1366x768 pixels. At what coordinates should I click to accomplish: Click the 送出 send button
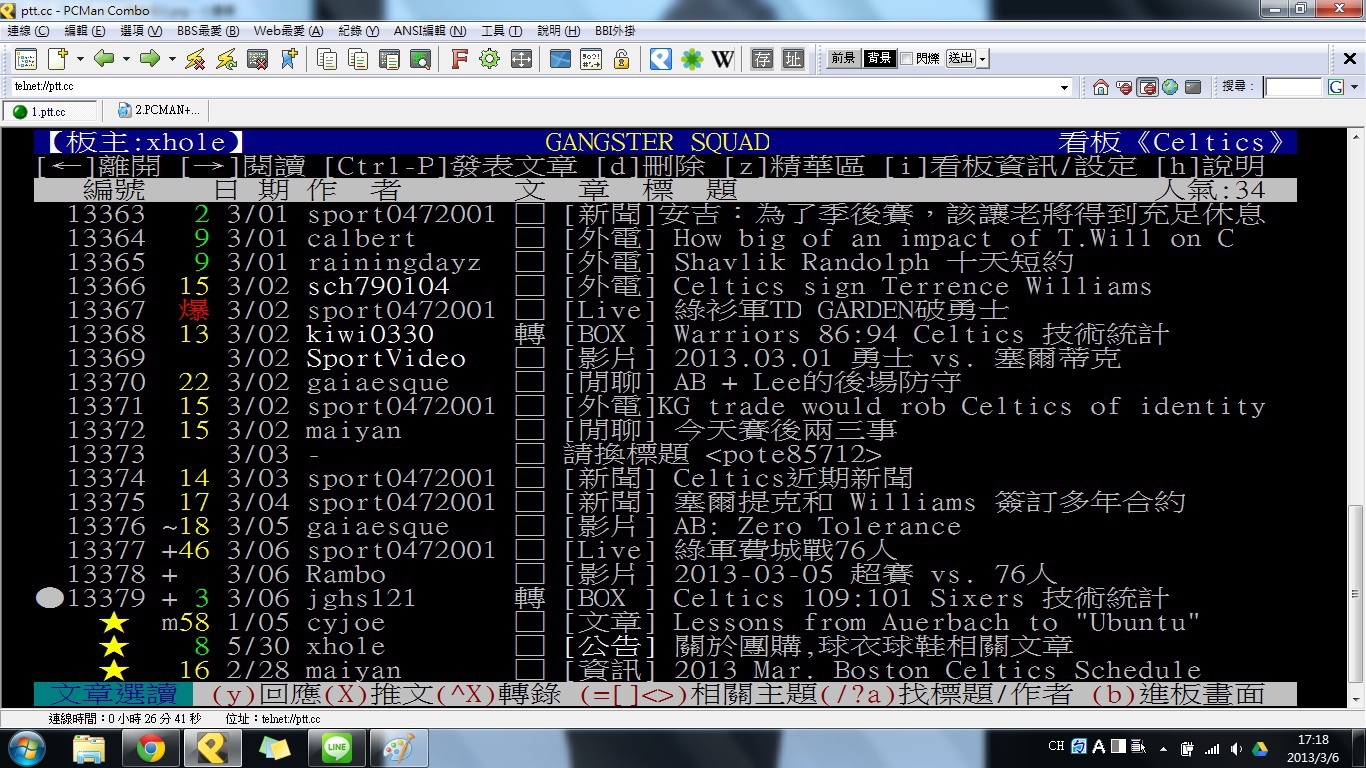[960, 59]
